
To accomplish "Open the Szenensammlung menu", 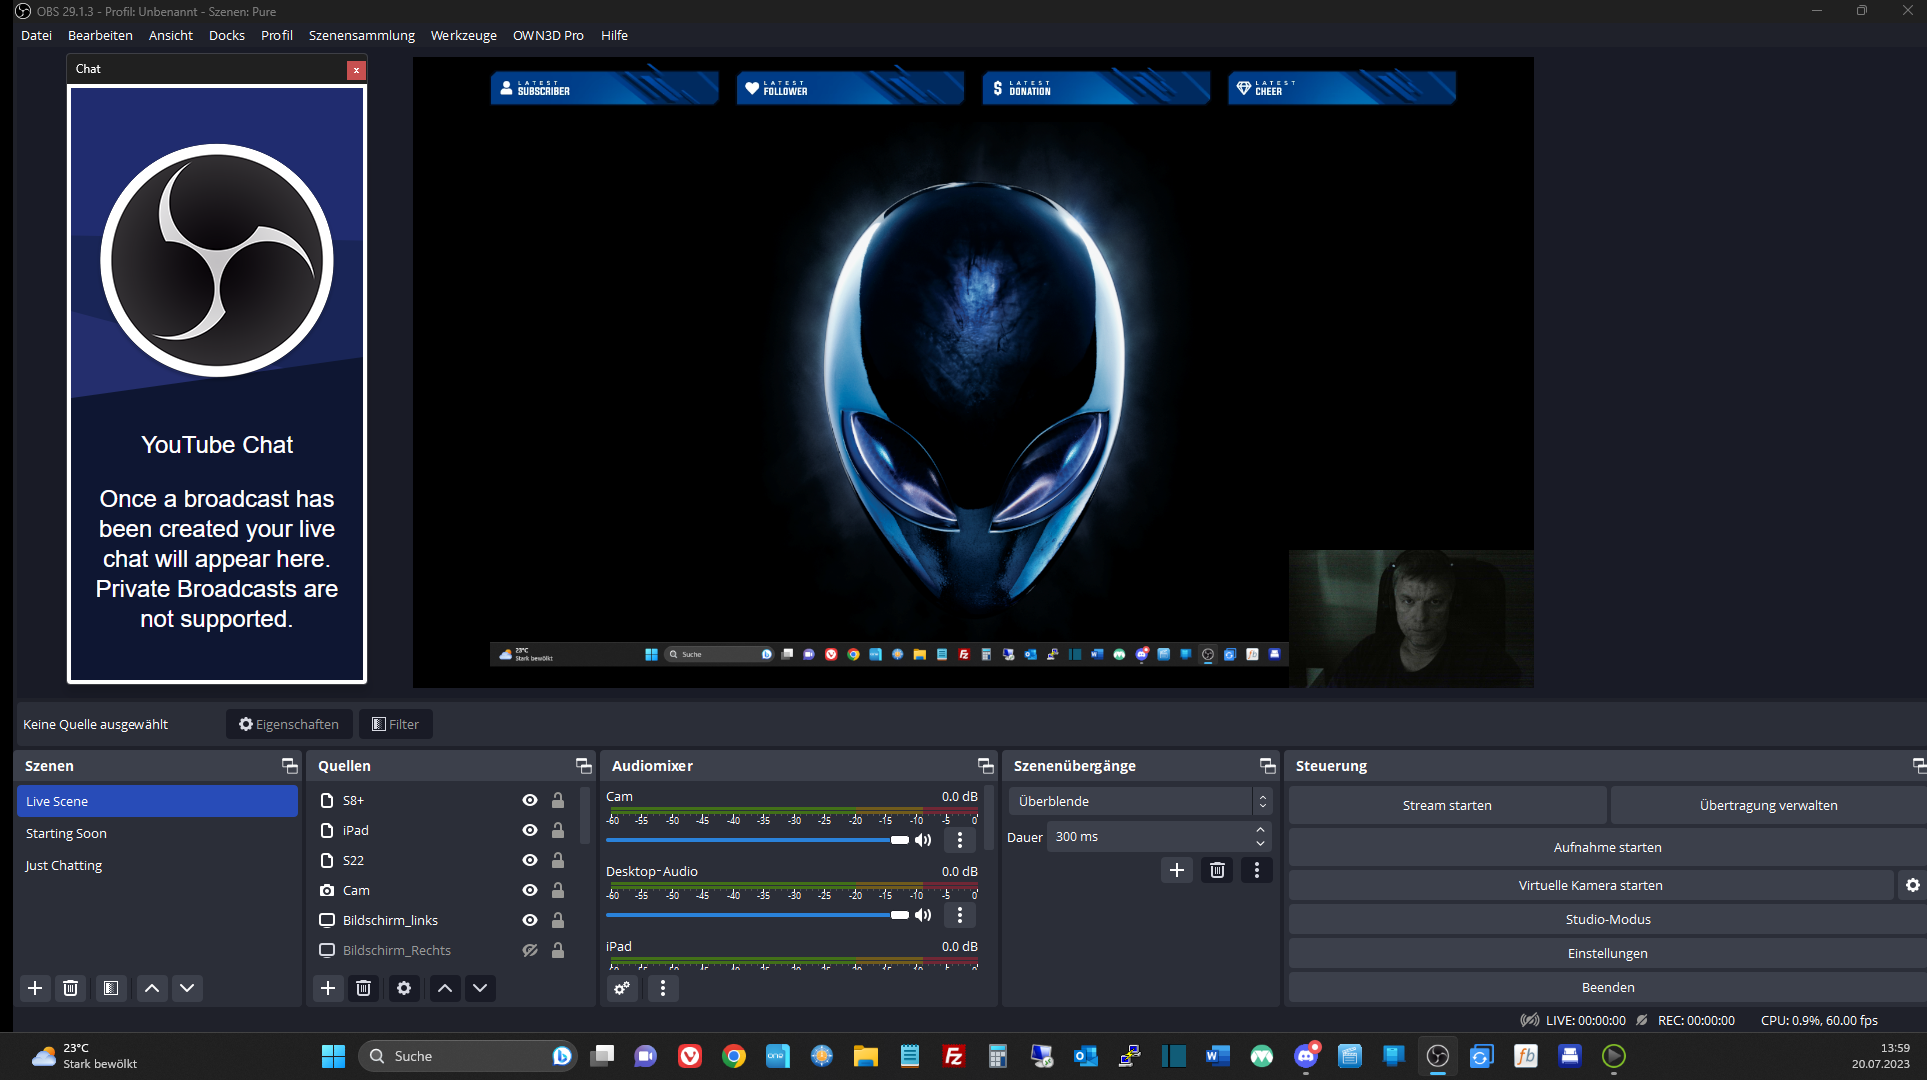I will pos(362,35).
